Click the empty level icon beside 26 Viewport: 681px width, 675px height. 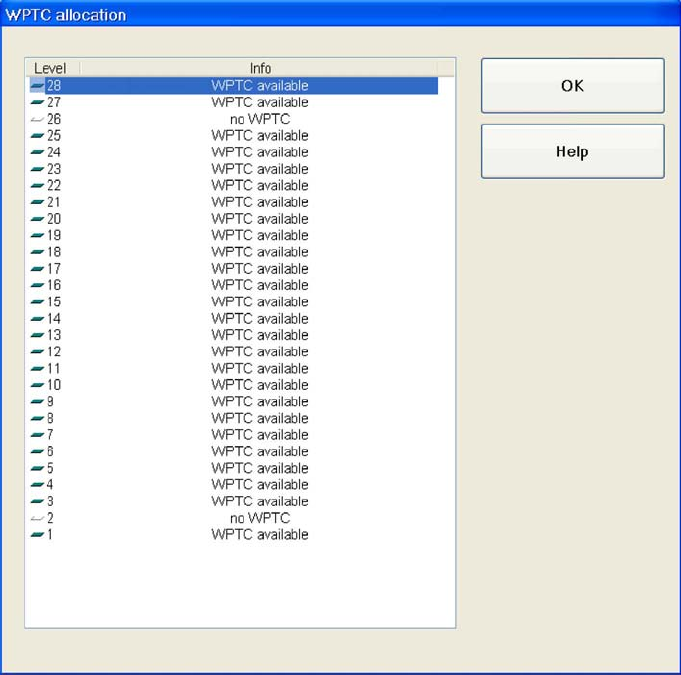pyautogui.click(x=37, y=119)
